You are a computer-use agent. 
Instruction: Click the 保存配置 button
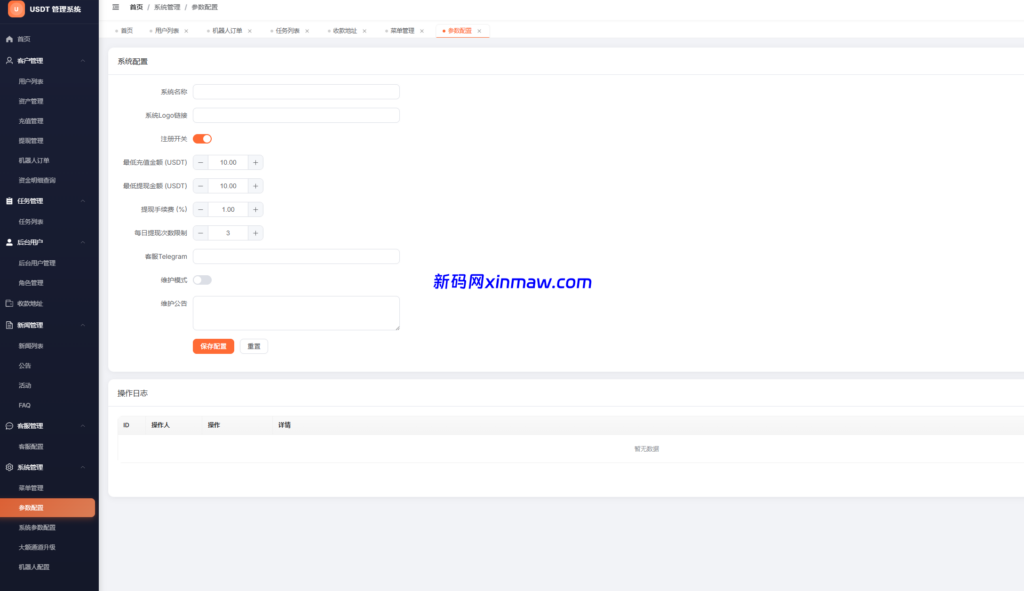213,345
